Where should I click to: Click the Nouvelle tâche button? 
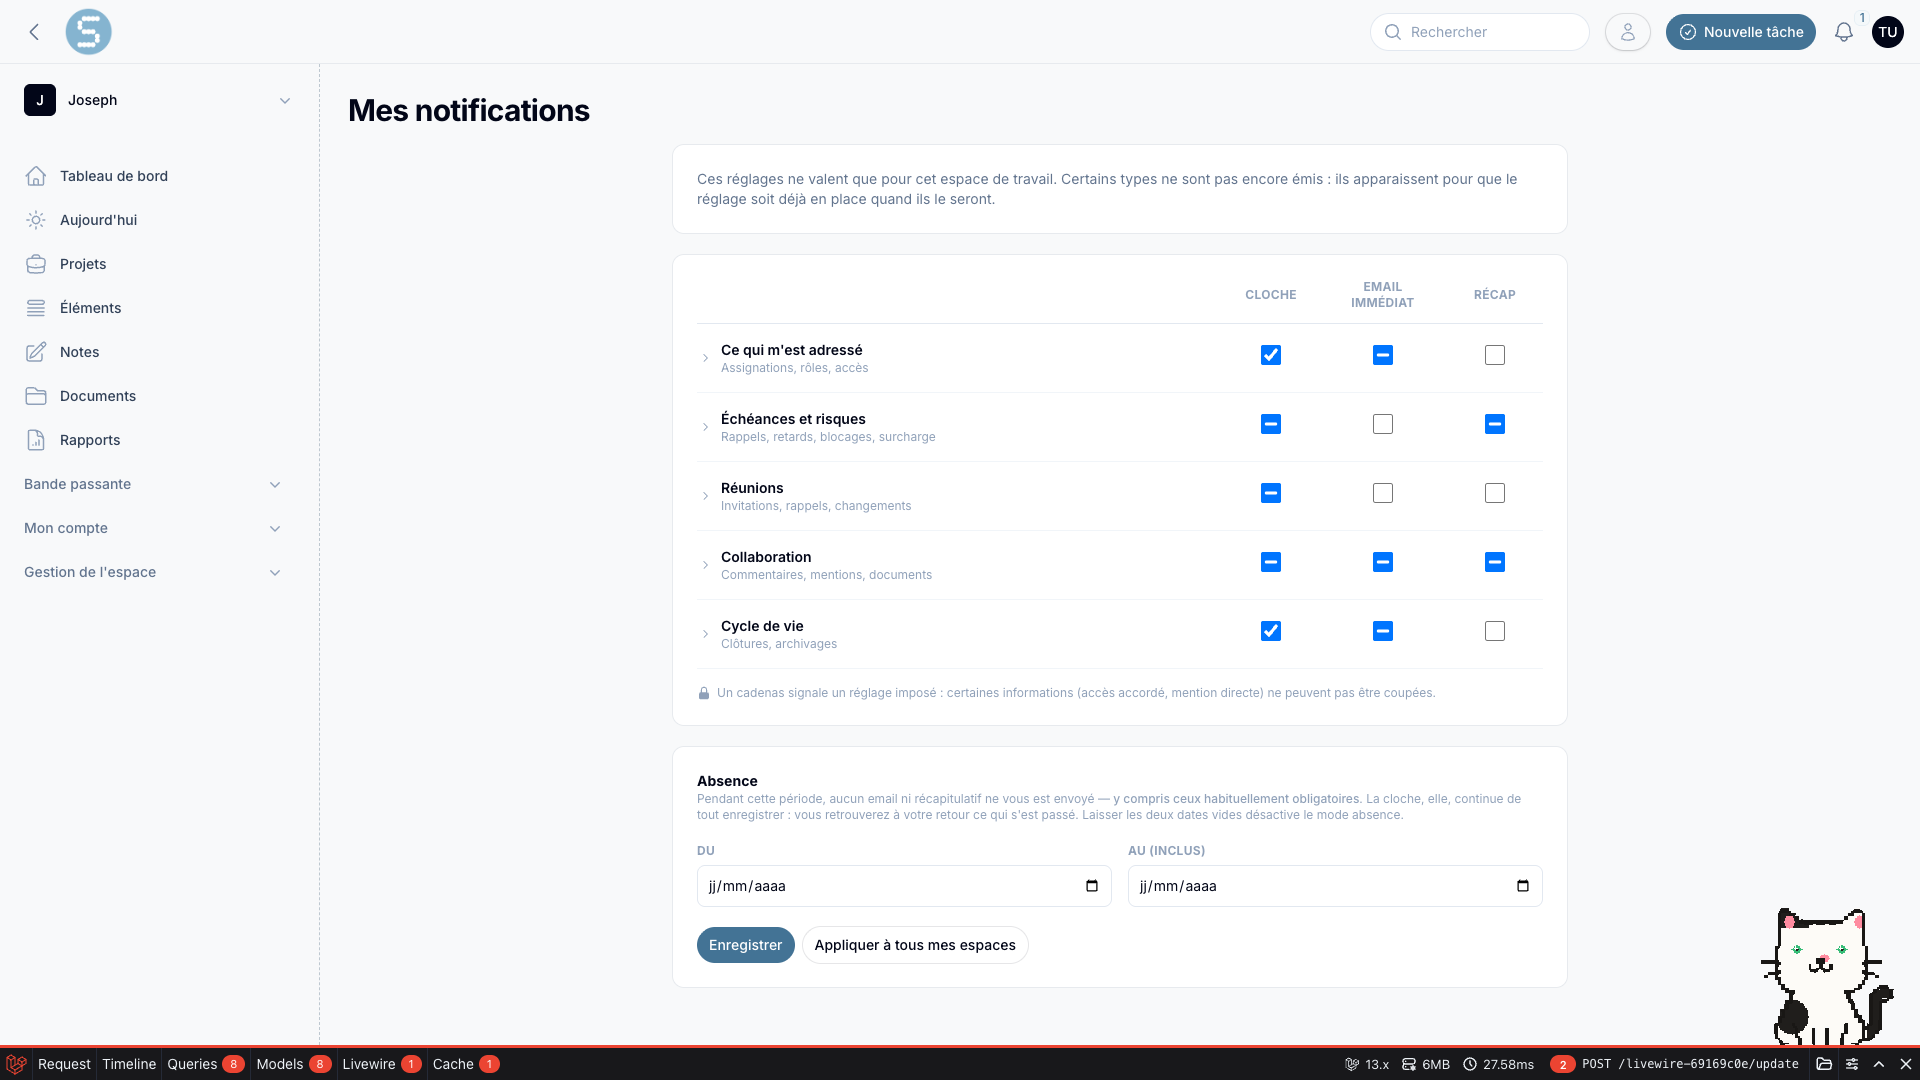click(x=1741, y=32)
